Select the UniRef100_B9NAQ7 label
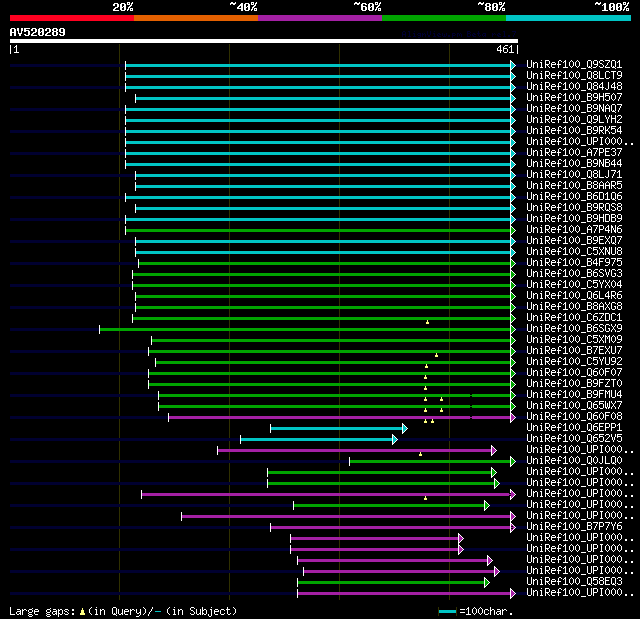This screenshot has width=640, height=619. tap(574, 109)
